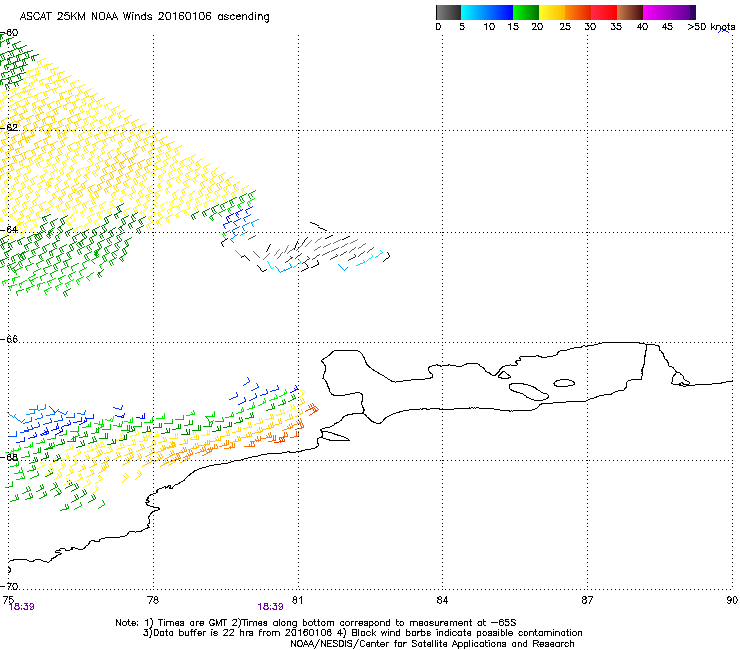
Task: Click the purple "18:39" time left of longitude 81
Action: point(270,607)
